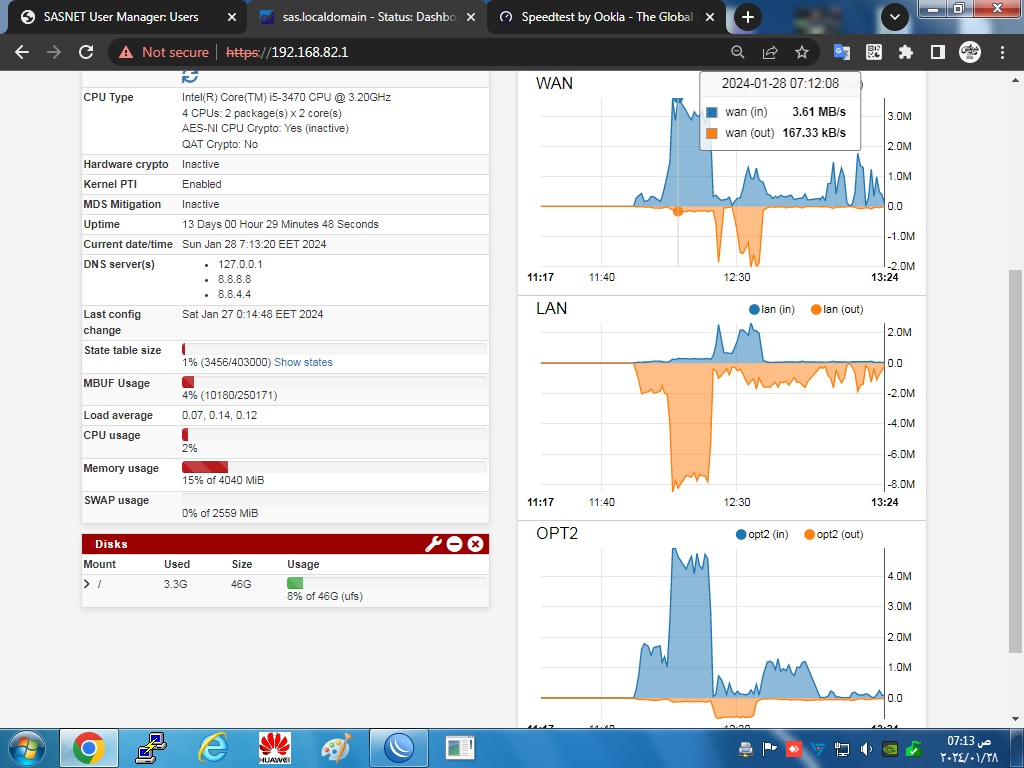Open the Huawei app in taskbar

274,748
